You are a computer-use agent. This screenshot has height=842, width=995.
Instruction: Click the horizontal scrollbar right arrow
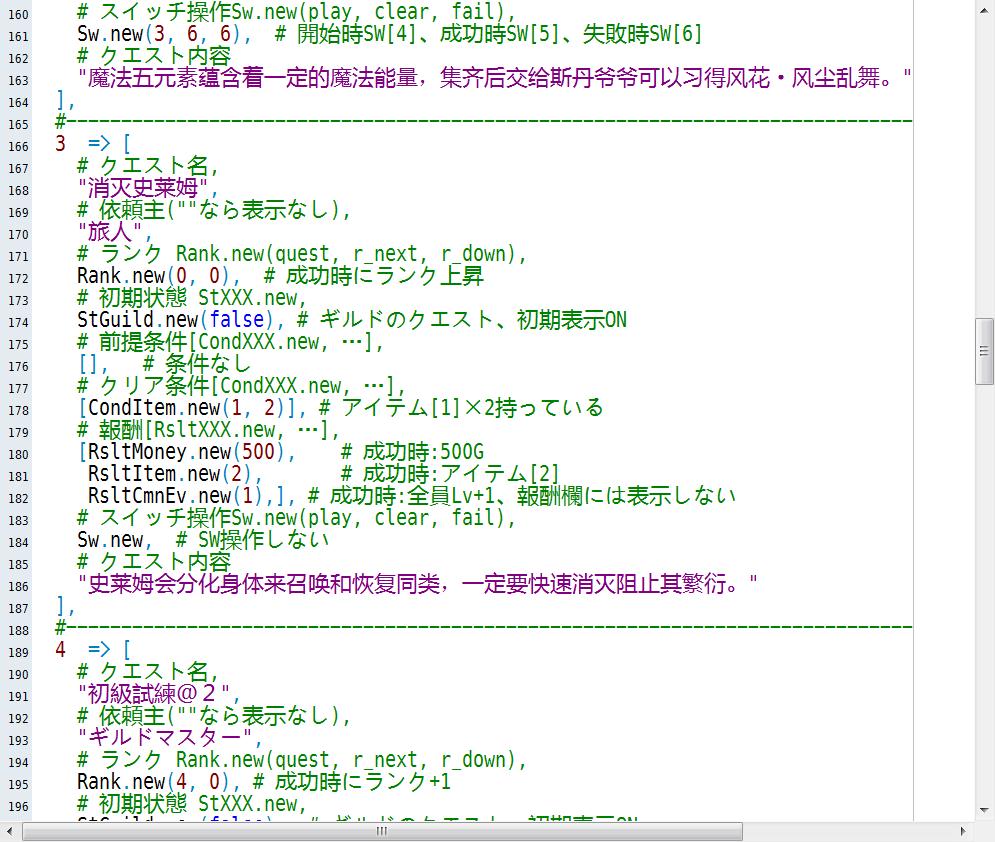click(x=962, y=831)
